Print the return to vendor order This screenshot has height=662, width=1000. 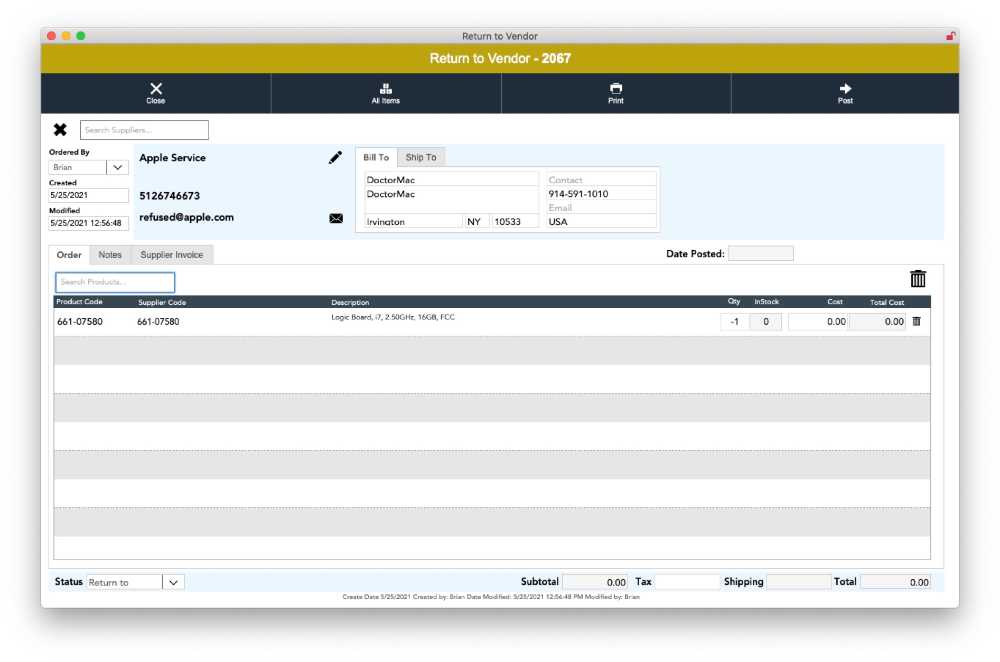[x=615, y=93]
